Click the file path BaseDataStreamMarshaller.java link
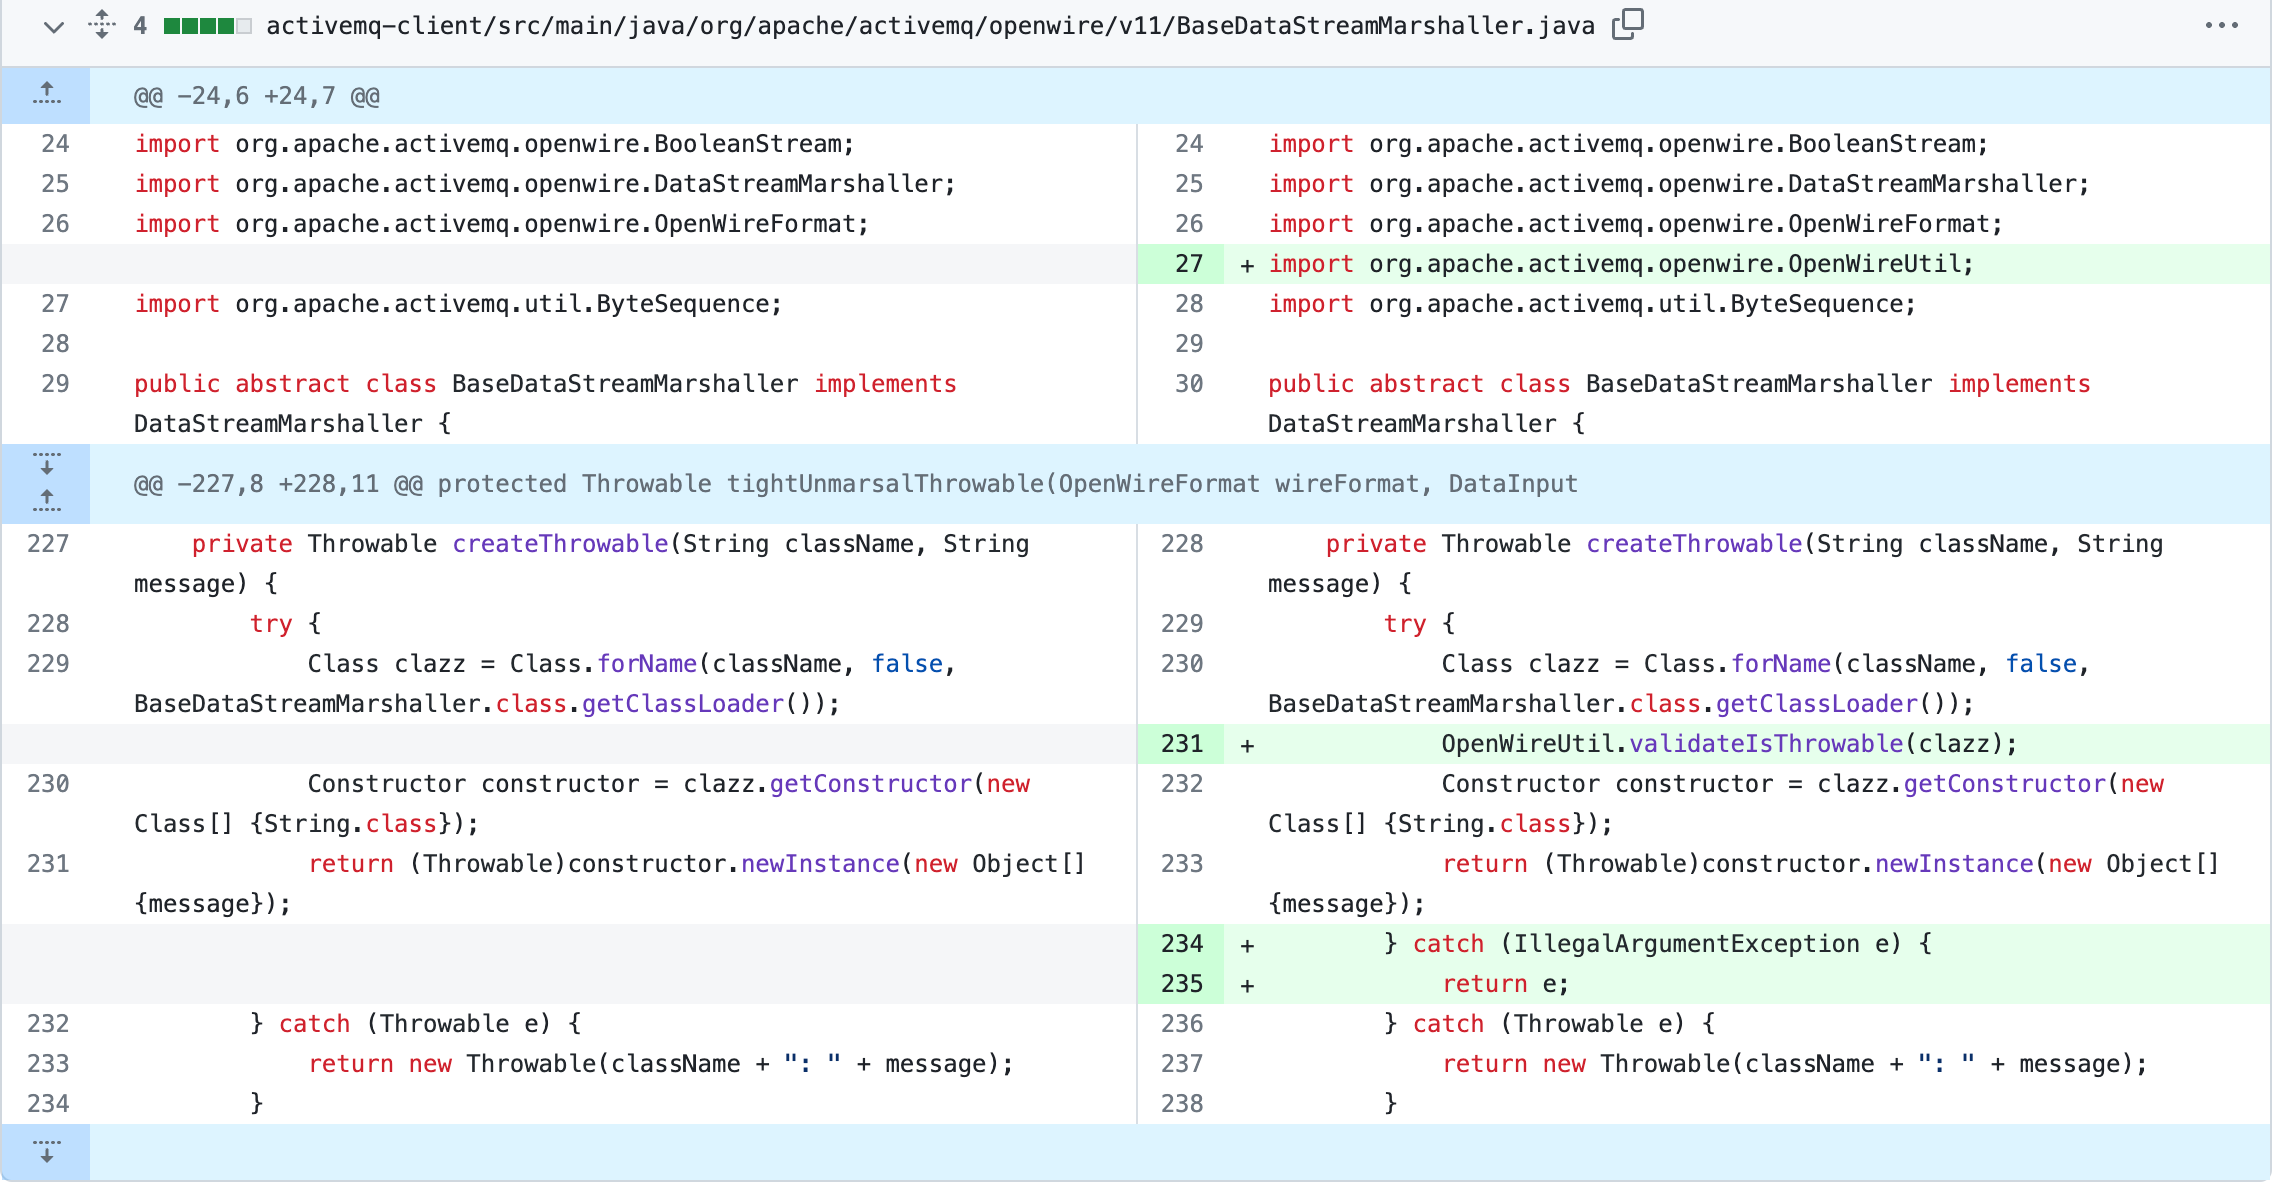2272x1182 pixels. (x=930, y=26)
